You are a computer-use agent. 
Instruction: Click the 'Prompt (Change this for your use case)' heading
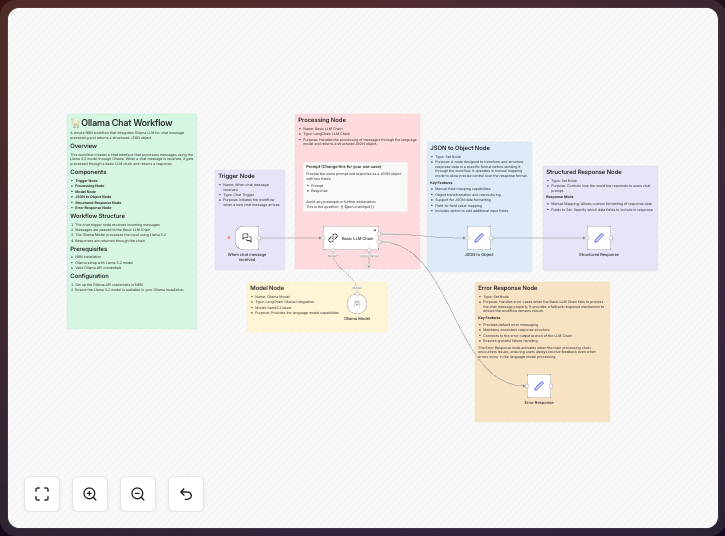[344, 166]
